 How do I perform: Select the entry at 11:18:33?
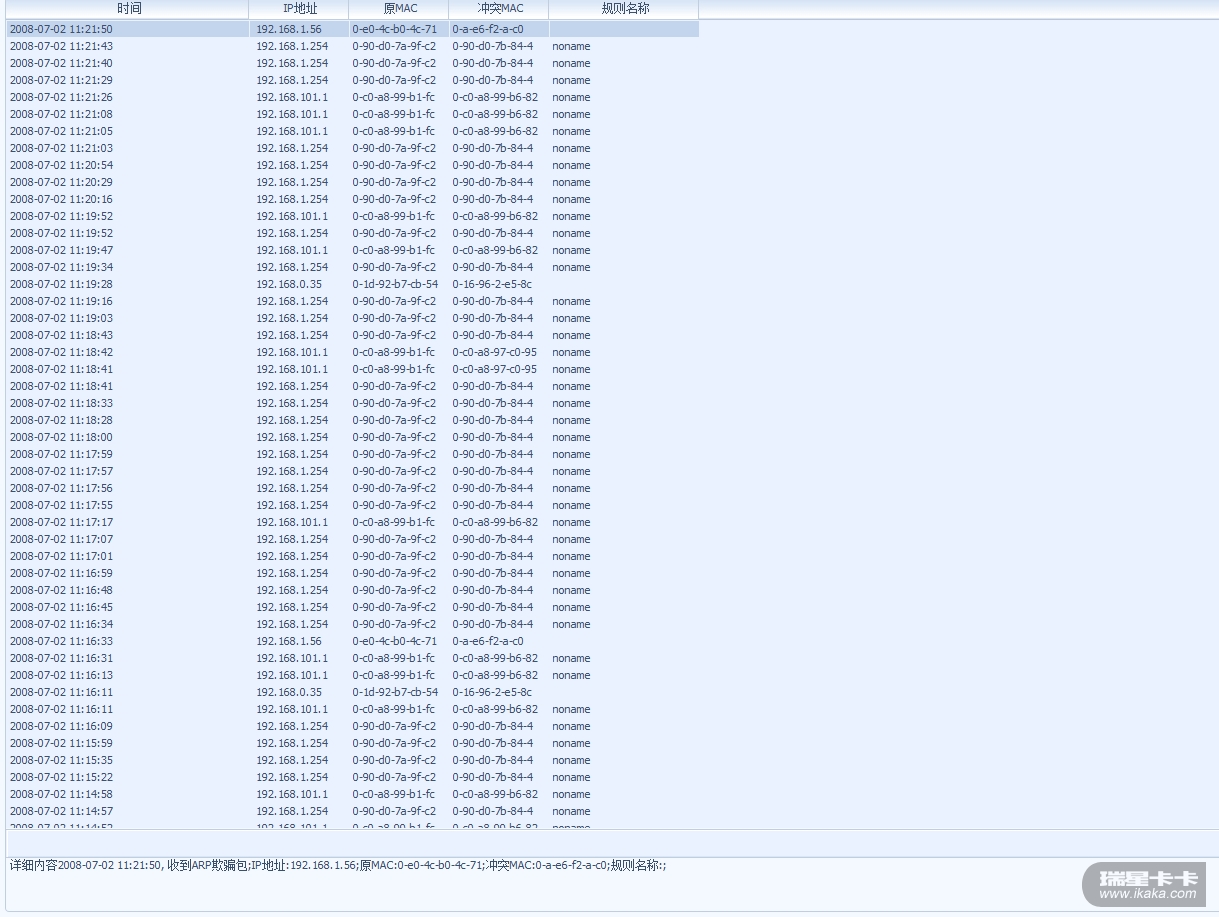(353, 403)
